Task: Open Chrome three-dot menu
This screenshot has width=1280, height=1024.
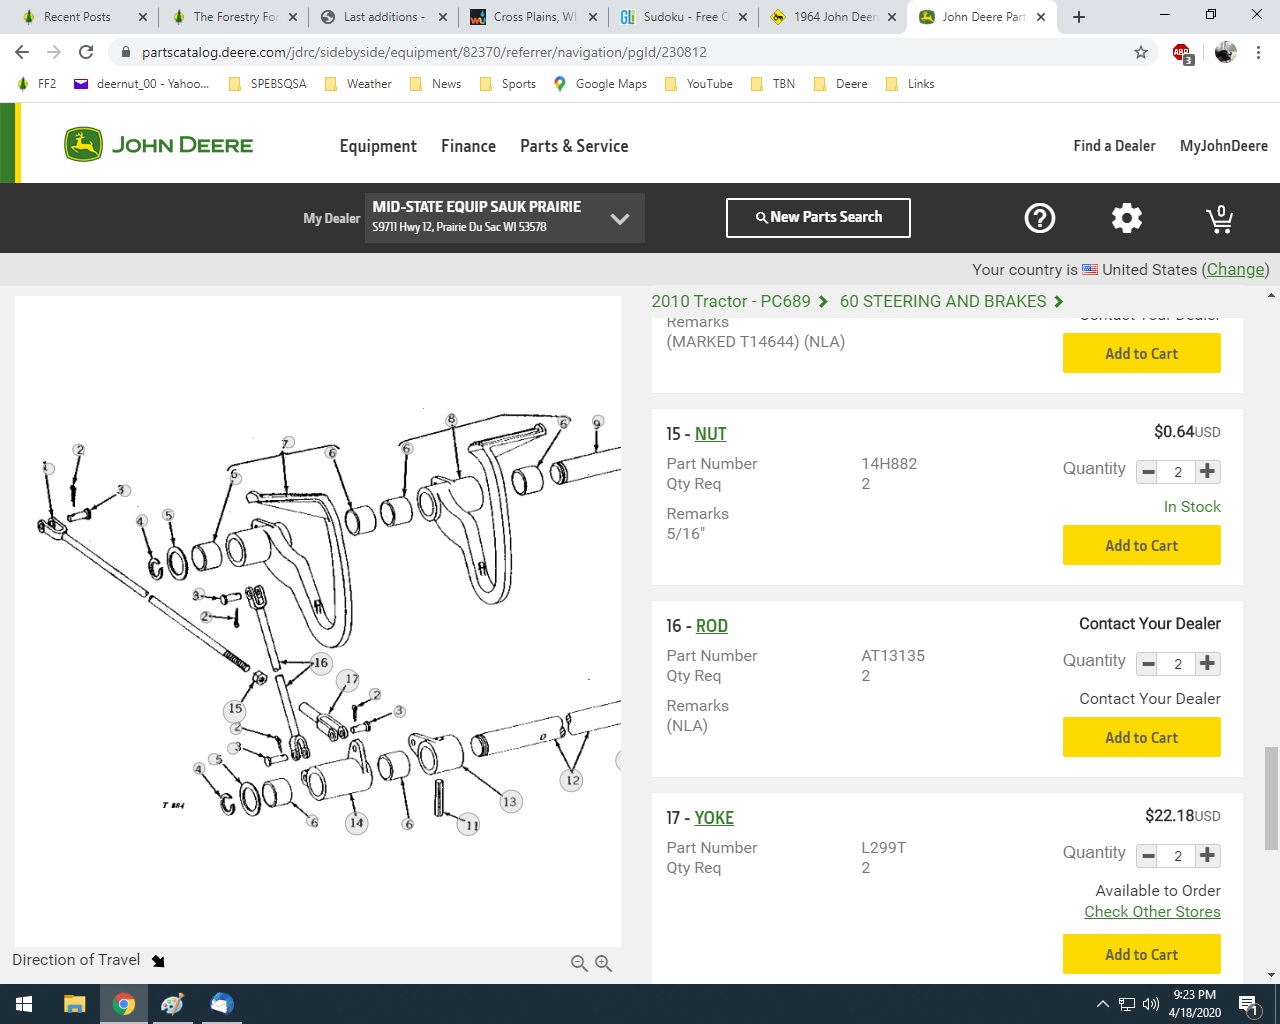Action: [1258, 52]
